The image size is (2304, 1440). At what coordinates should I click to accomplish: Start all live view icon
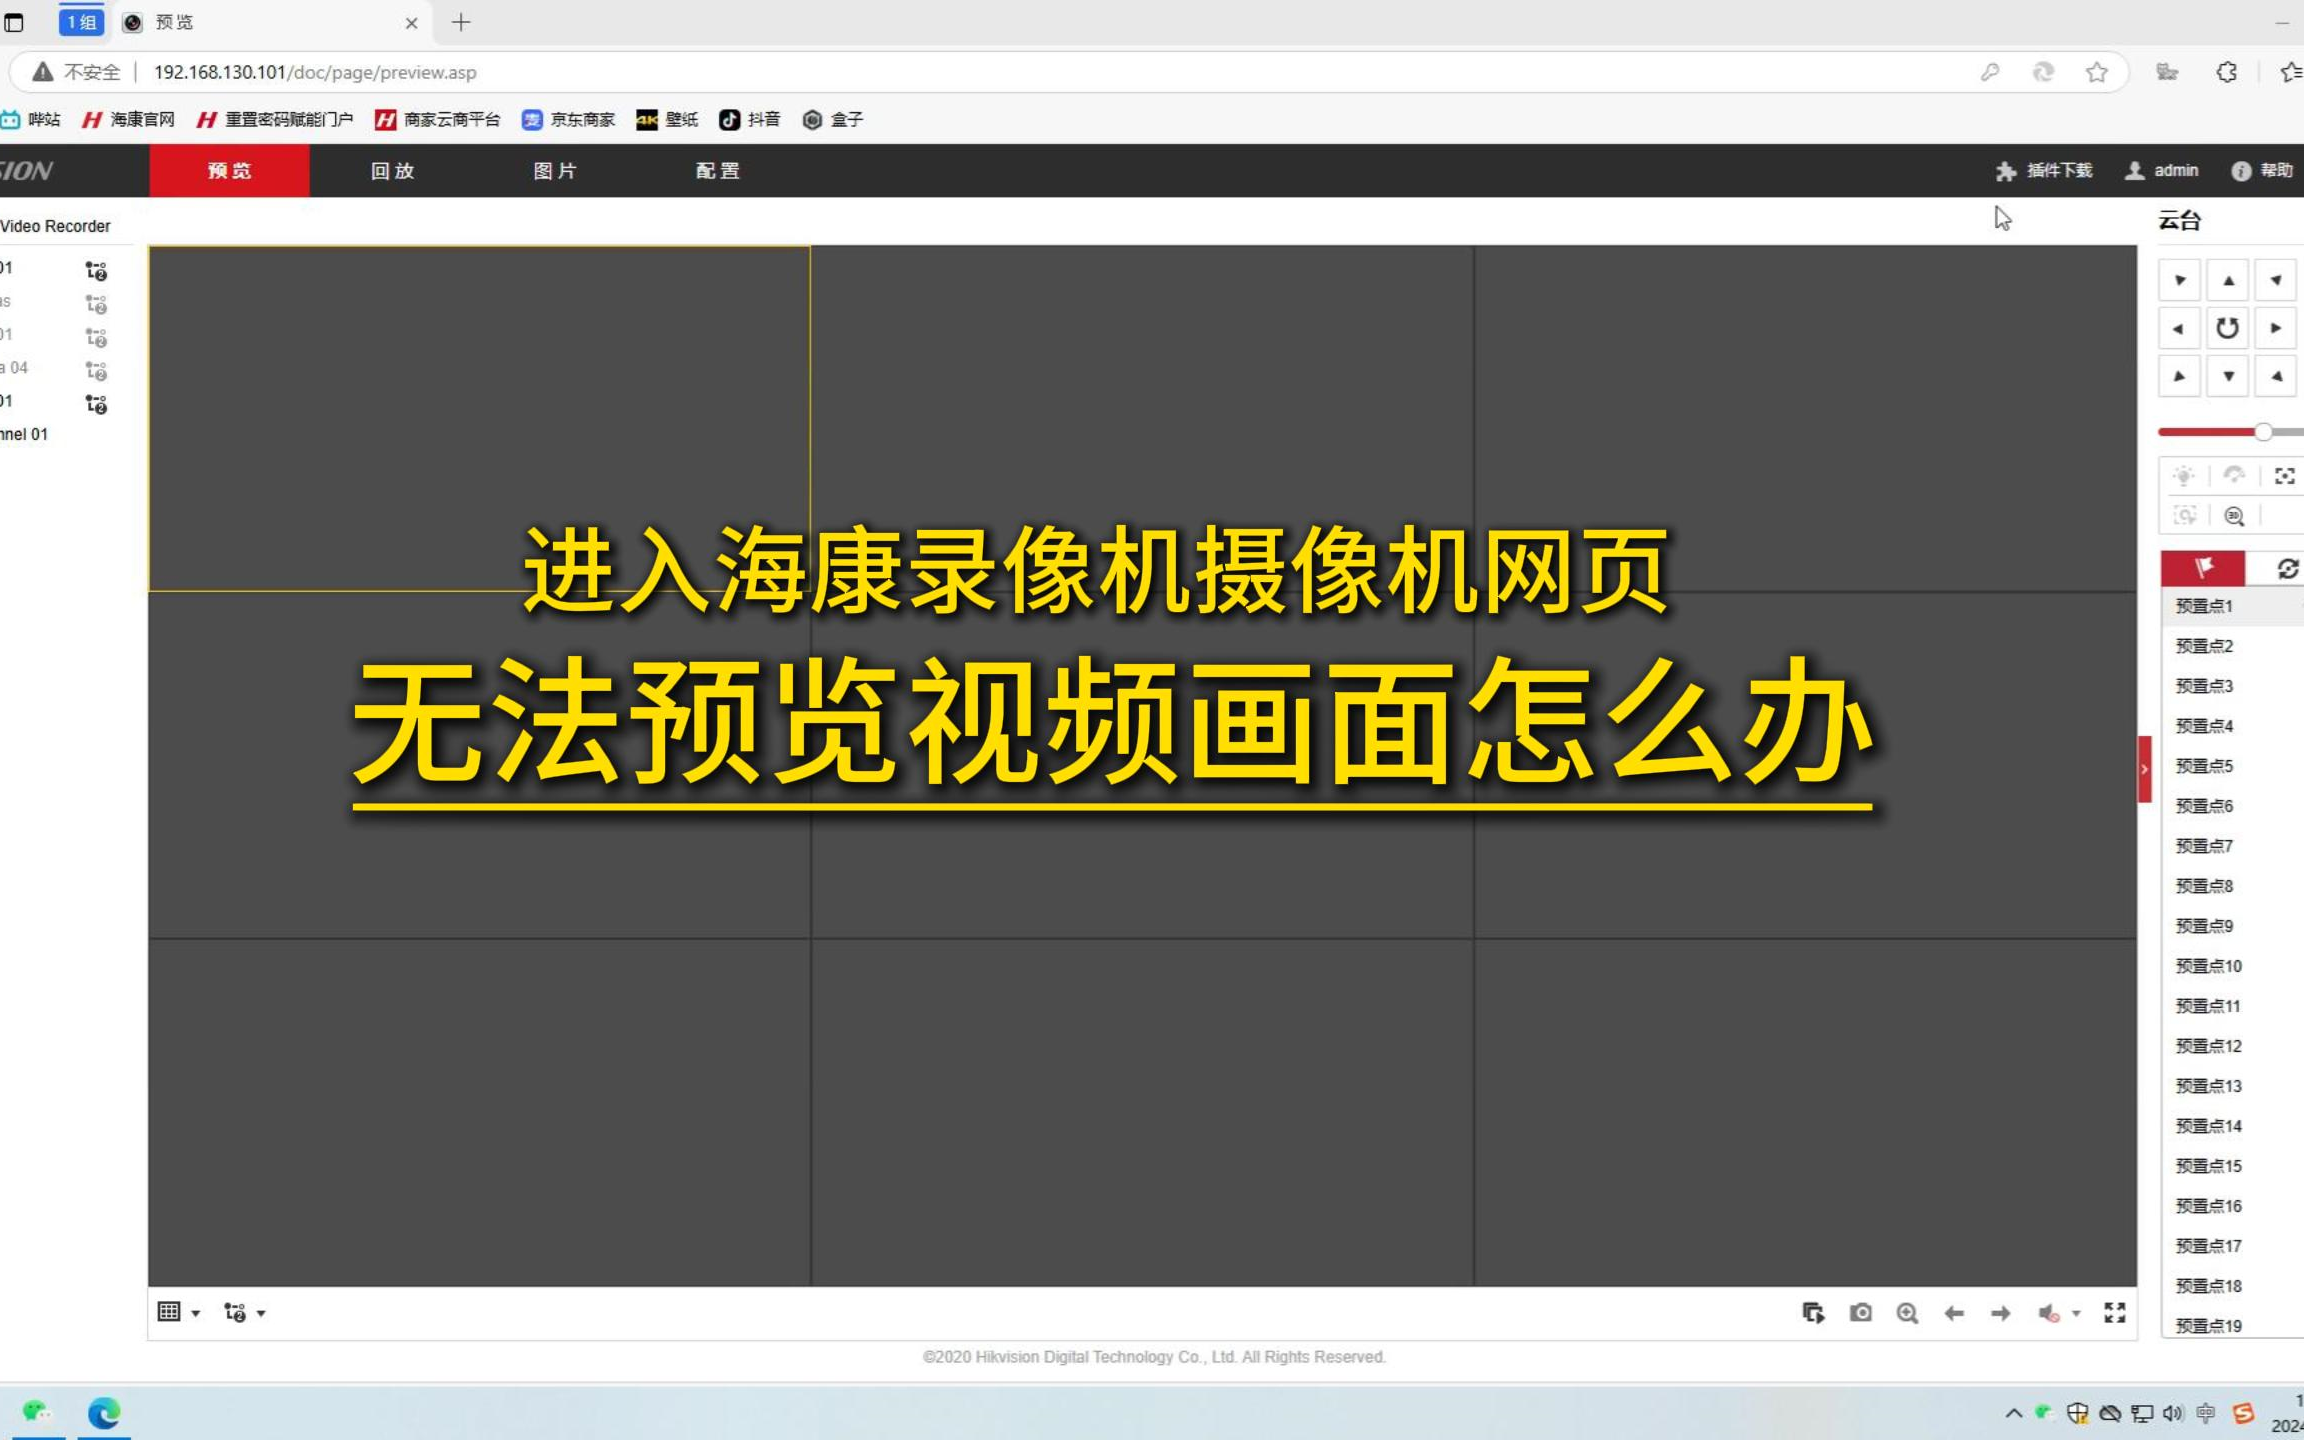tap(1813, 1313)
